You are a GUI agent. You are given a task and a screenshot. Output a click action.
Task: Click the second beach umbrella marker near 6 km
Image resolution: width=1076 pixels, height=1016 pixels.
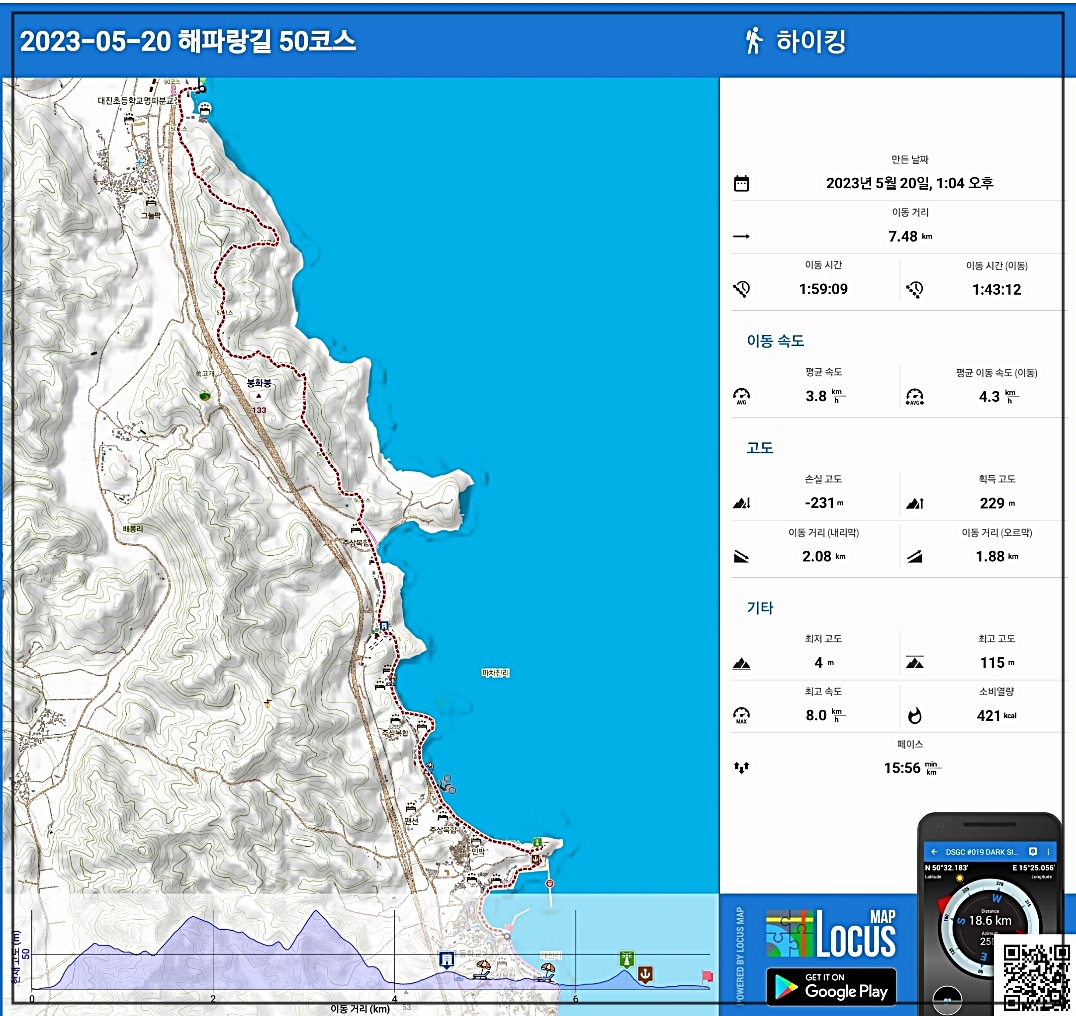pyautogui.click(x=547, y=971)
